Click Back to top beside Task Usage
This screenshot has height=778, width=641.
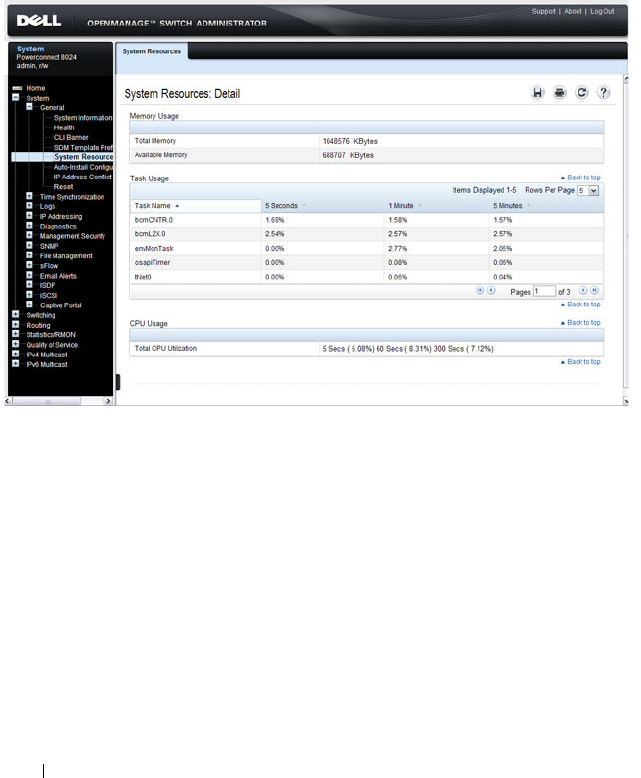coord(580,178)
